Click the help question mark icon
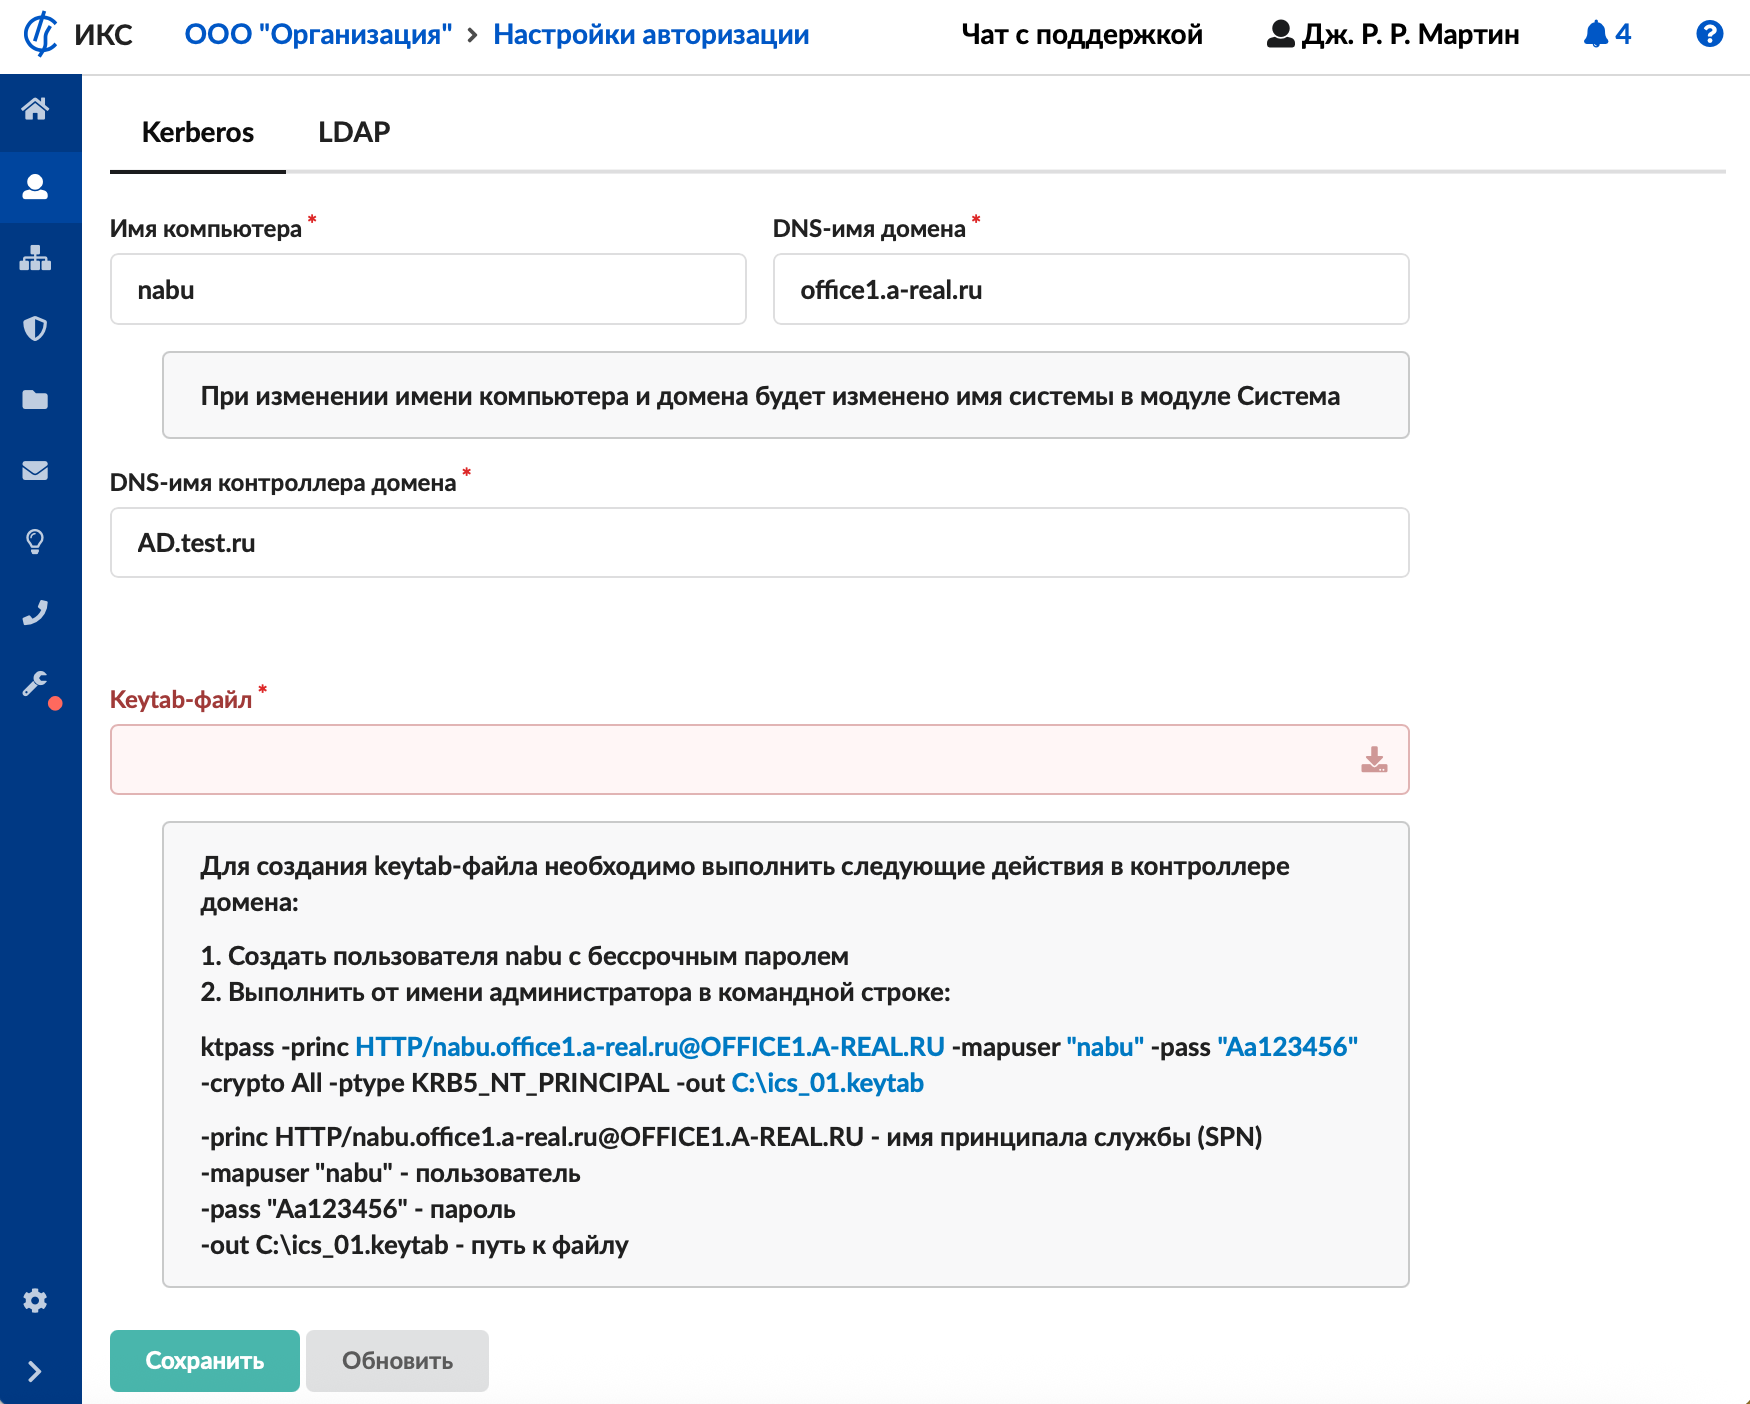The image size is (1750, 1404). 1709,35
